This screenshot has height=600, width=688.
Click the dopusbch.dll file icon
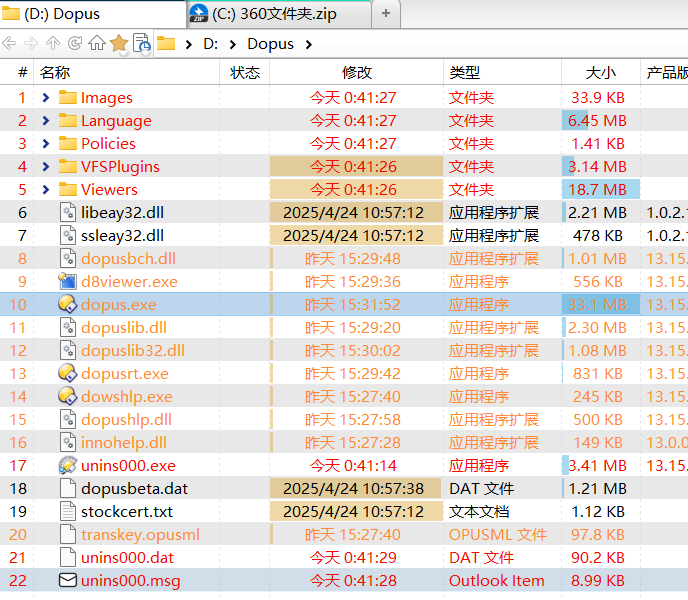(68, 258)
